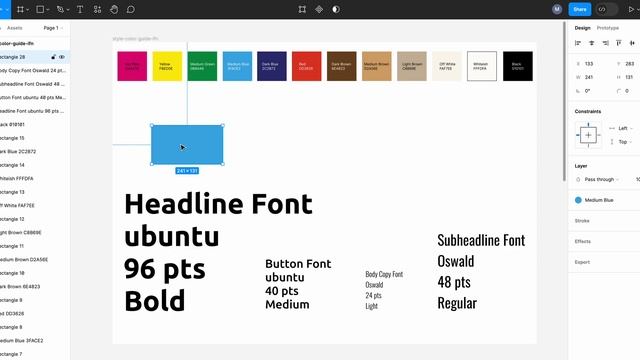The height and width of the screenshot is (360, 640).
Task: Click the constraints box widget
Action: 588,135
